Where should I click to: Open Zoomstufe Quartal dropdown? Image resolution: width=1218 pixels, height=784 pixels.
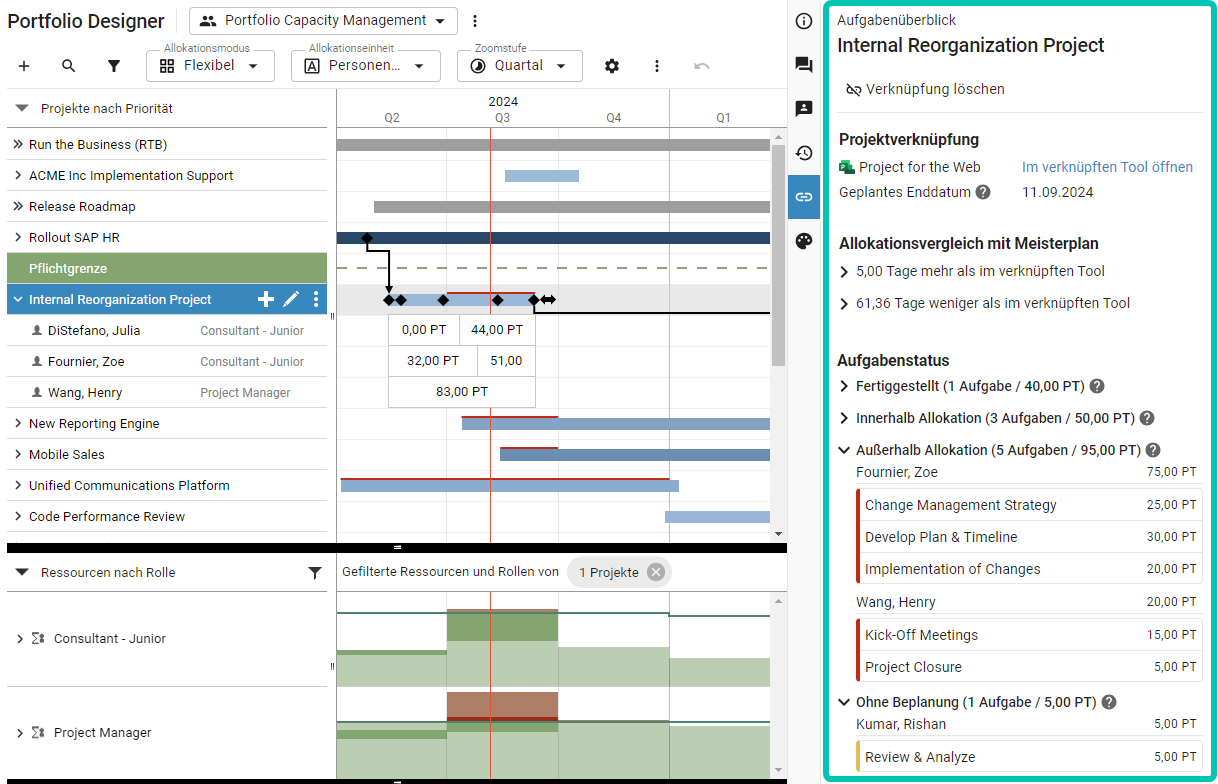coord(519,66)
